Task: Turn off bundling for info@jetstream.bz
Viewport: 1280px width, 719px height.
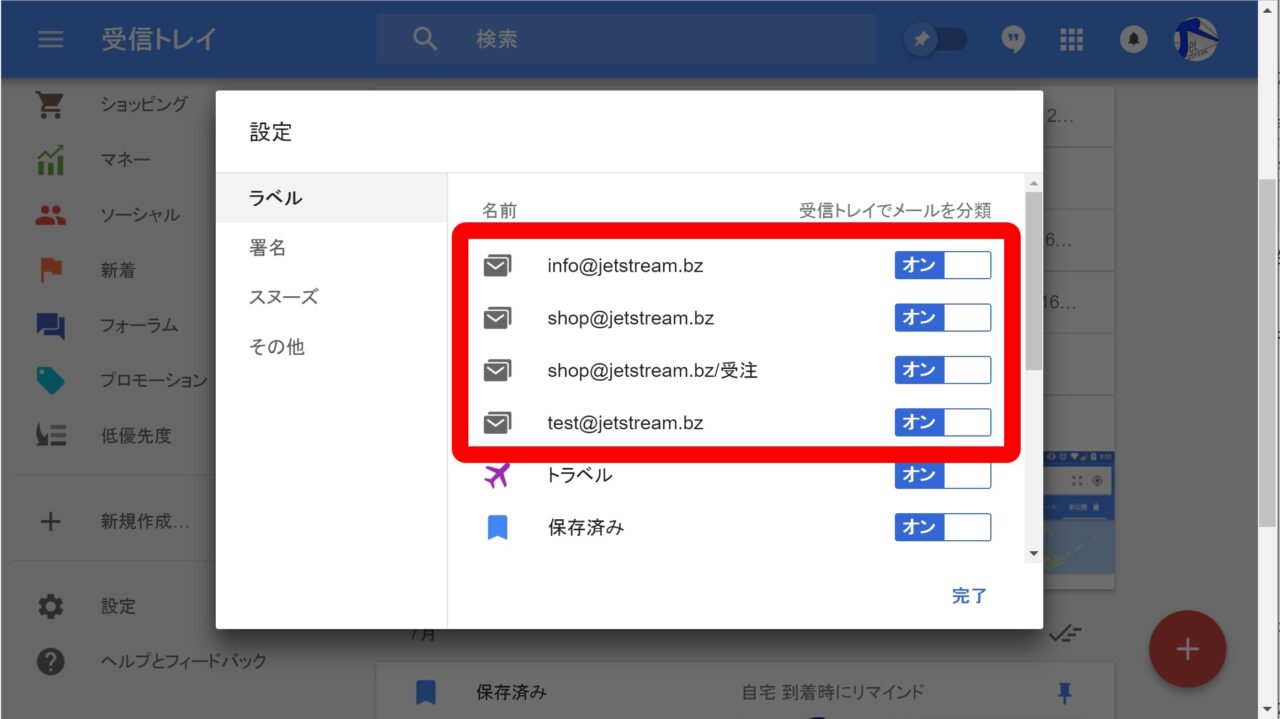Action: click(x=942, y=265)
